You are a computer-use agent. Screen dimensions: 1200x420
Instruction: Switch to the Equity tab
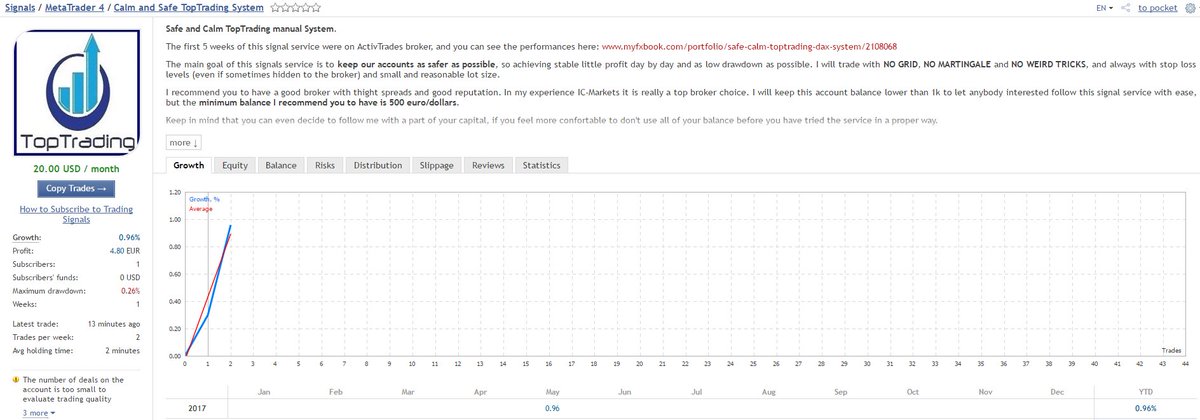(235, 165)
